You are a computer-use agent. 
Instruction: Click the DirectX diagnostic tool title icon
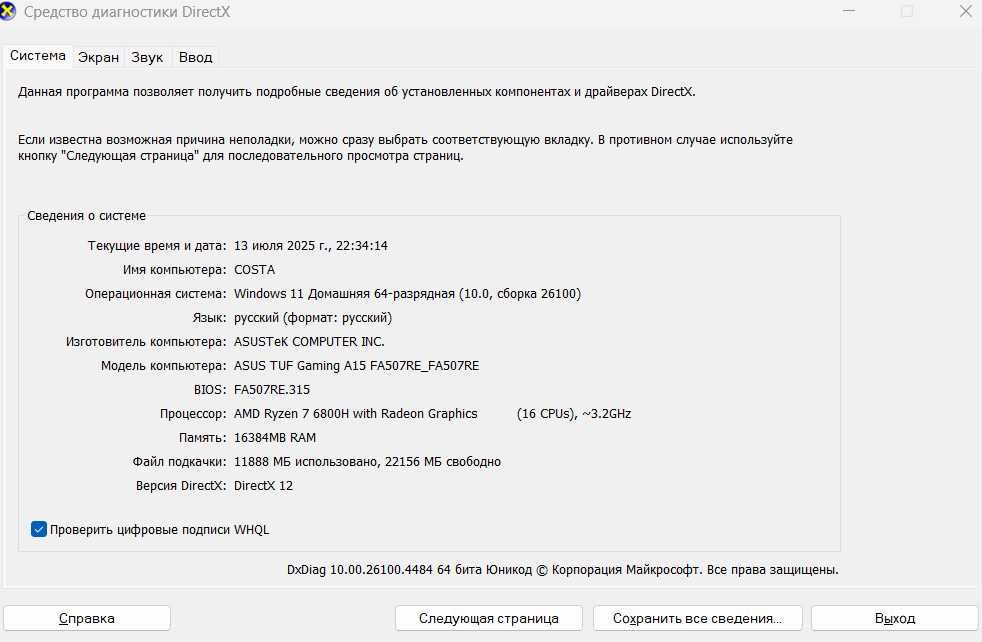coord(8,11)
